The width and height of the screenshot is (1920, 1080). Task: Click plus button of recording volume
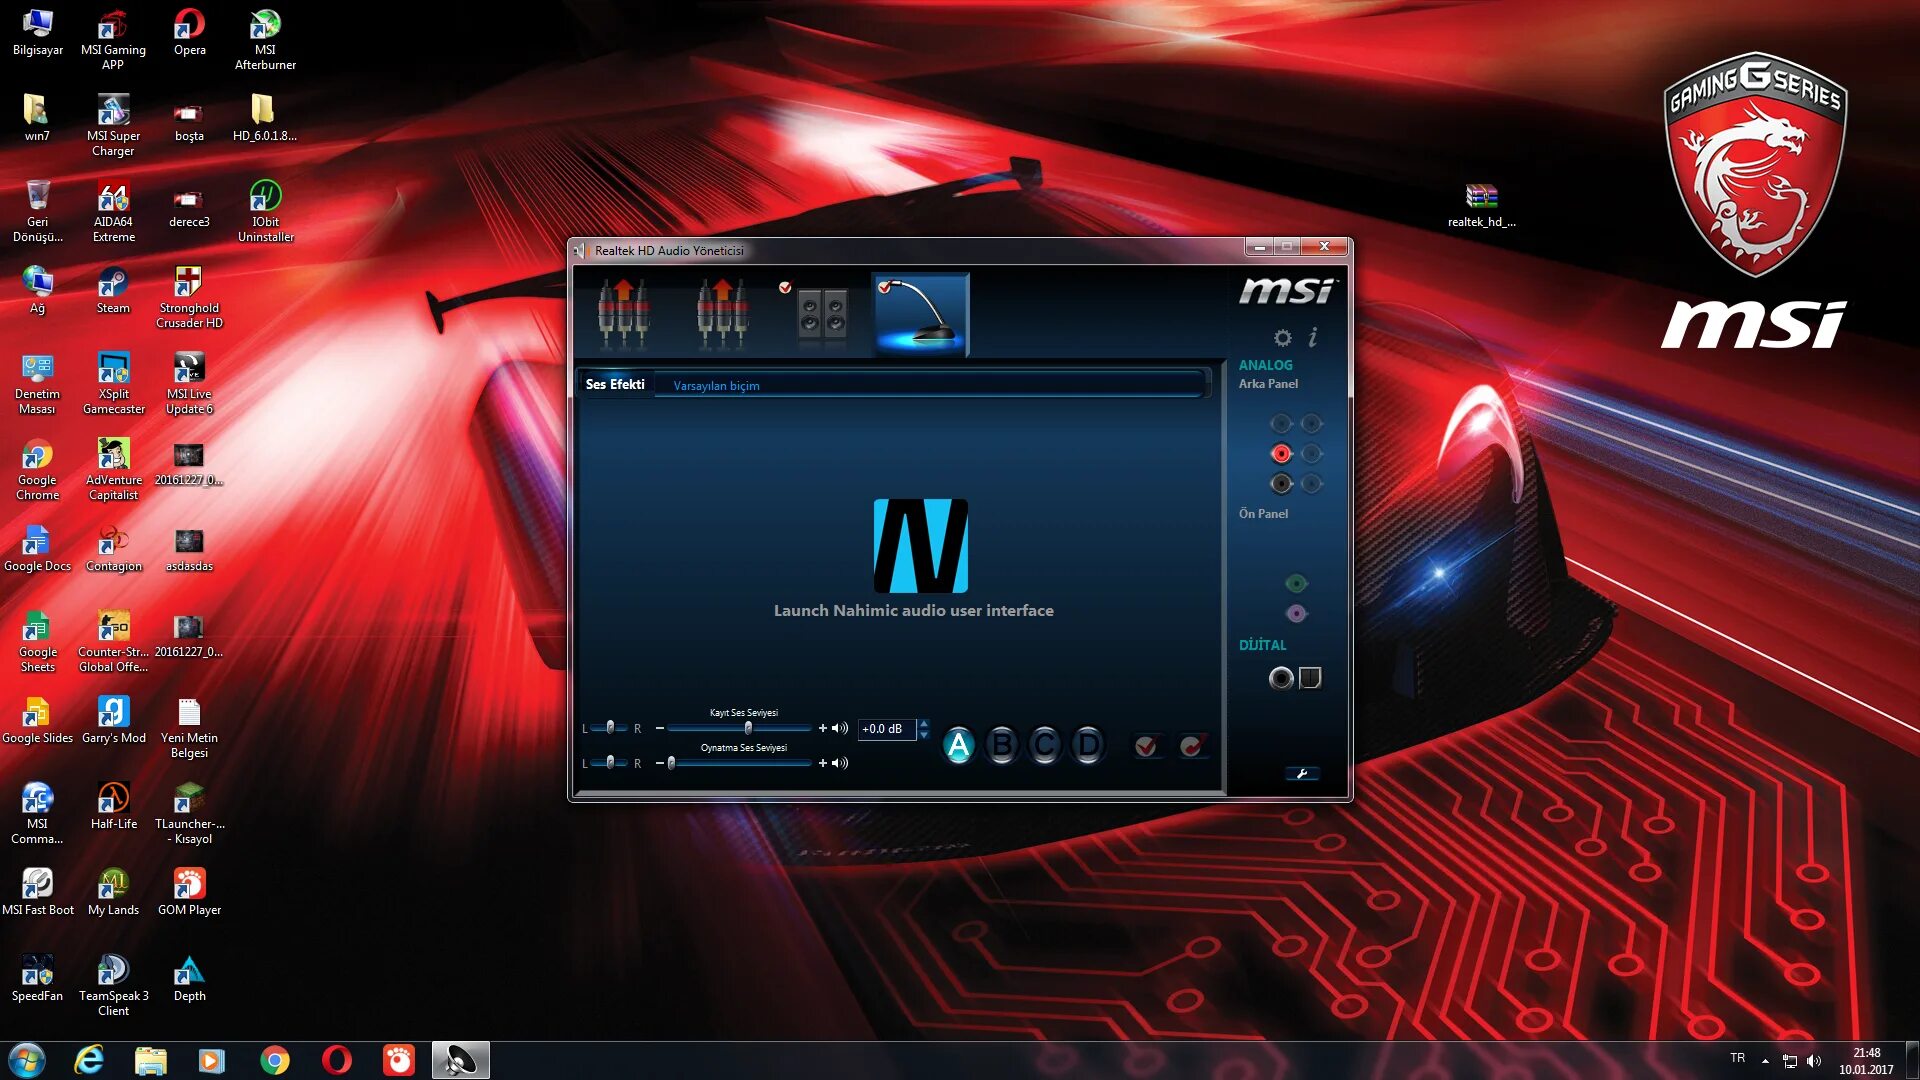pos(823,728)
